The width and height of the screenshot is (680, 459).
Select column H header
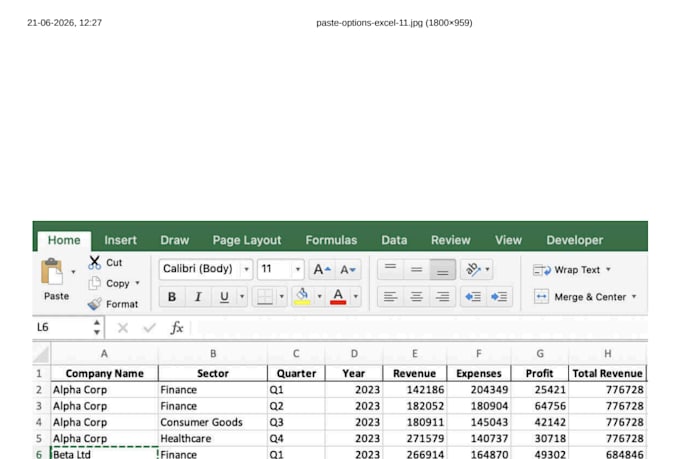(608, 354)
